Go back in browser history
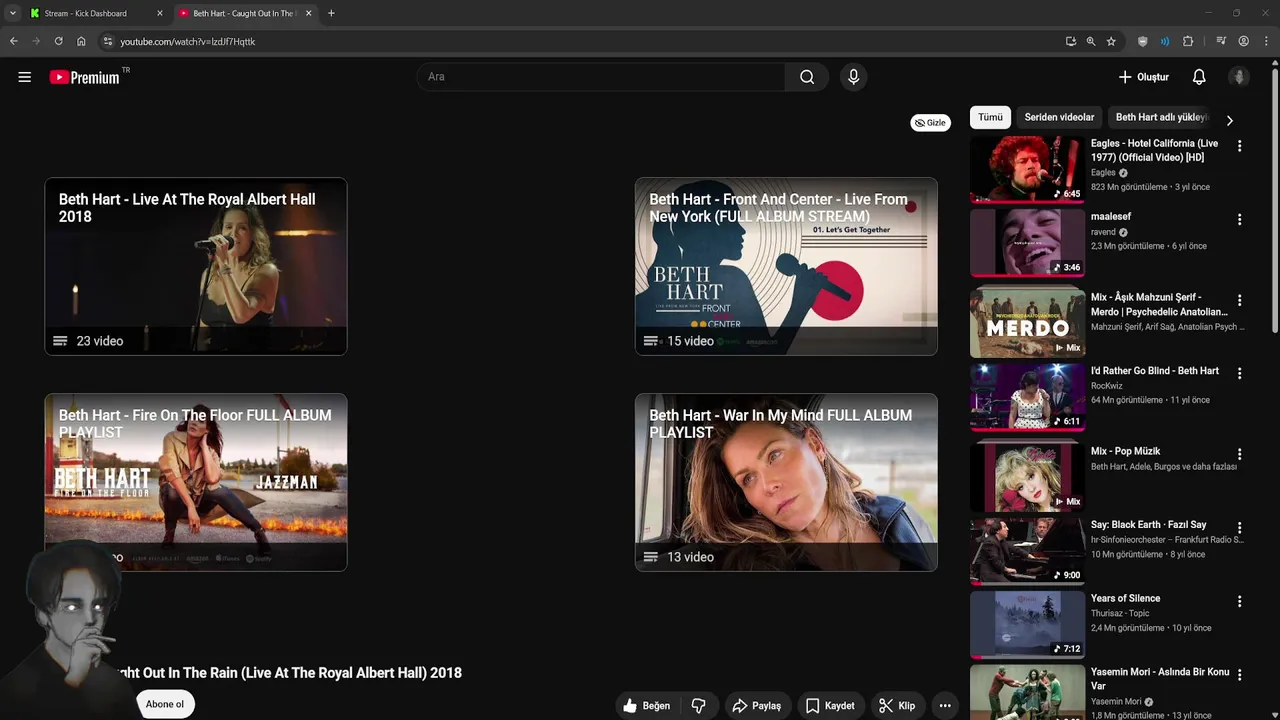This screenshot has width=1280, height=720. pos(14,41)
